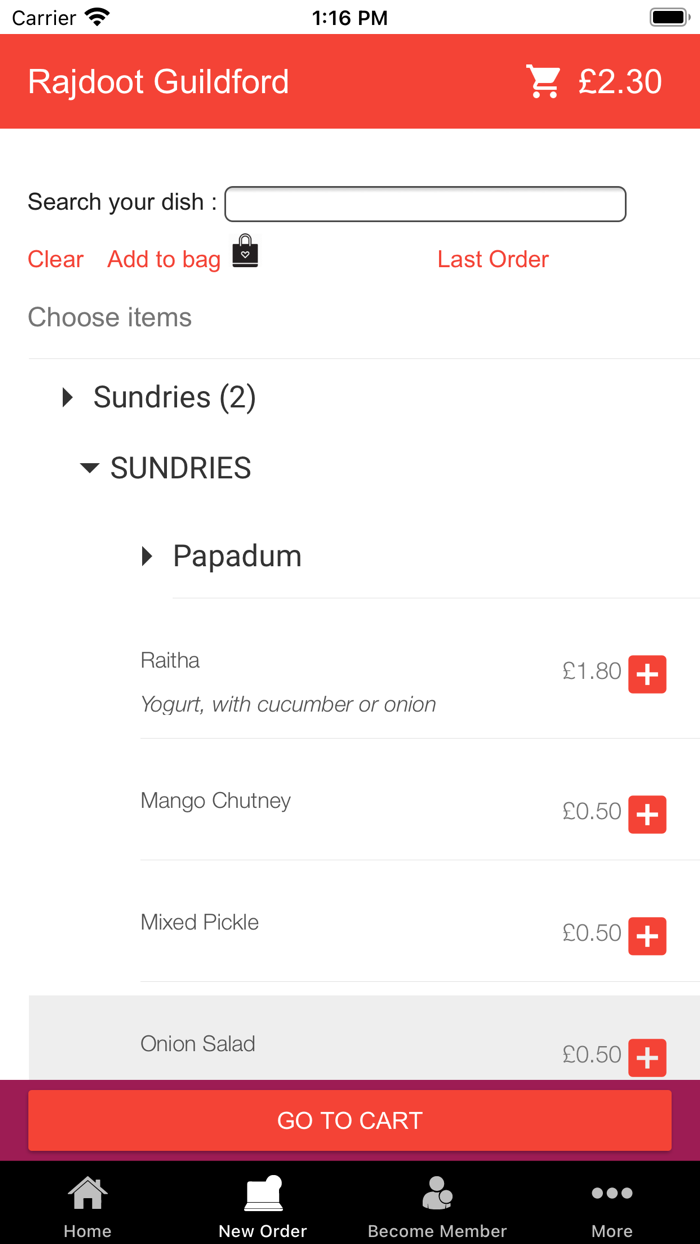Expand the Sundries (2) section
The image size is (700, 1244).
[x=159, y=397]
